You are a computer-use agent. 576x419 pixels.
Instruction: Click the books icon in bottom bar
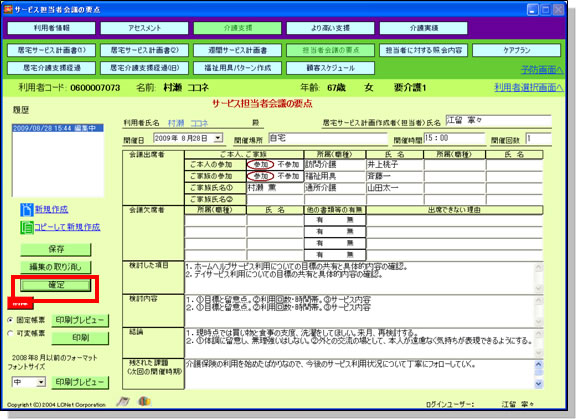tap(144, 401)
